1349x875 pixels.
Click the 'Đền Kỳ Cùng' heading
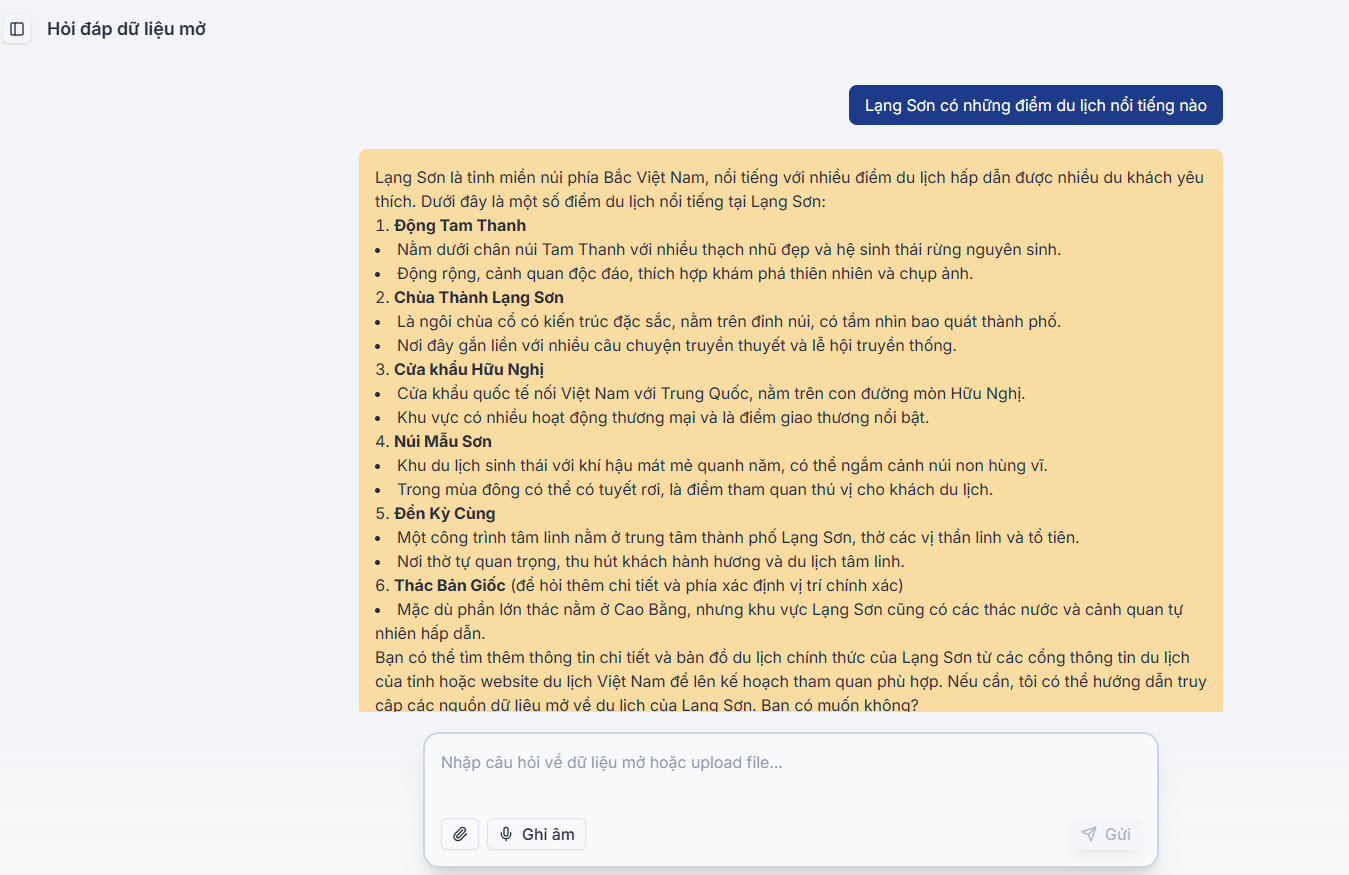(444, 514)
